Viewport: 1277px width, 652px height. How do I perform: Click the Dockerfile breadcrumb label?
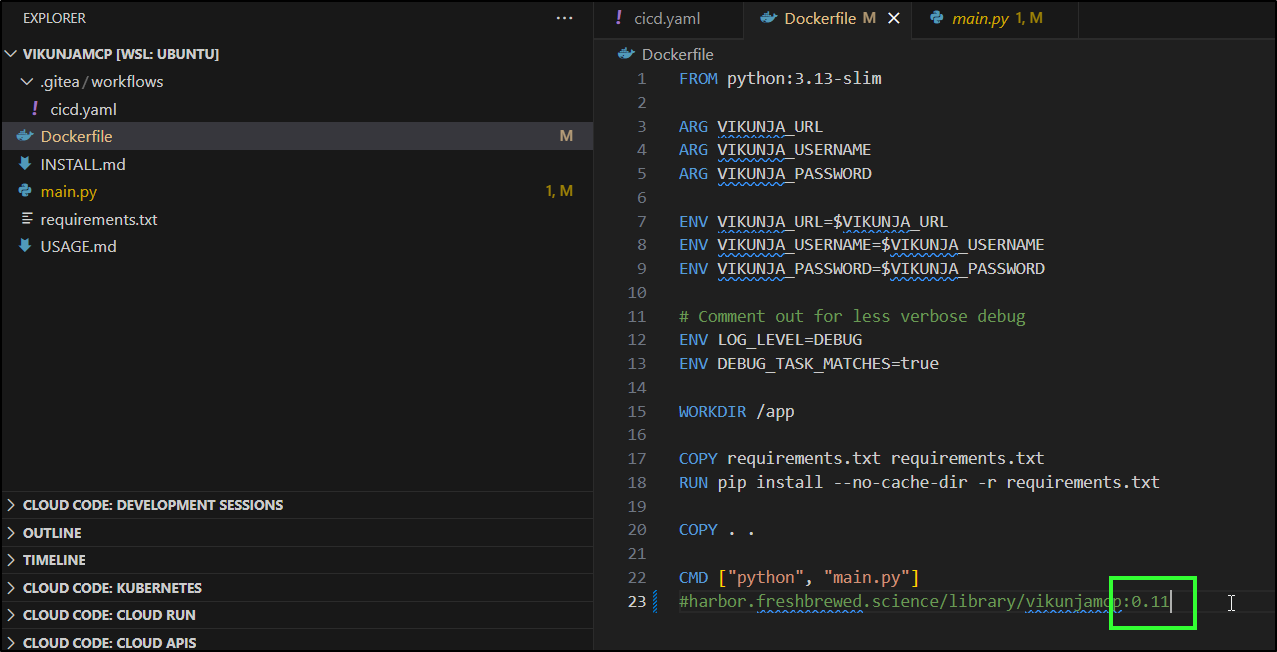677,54
